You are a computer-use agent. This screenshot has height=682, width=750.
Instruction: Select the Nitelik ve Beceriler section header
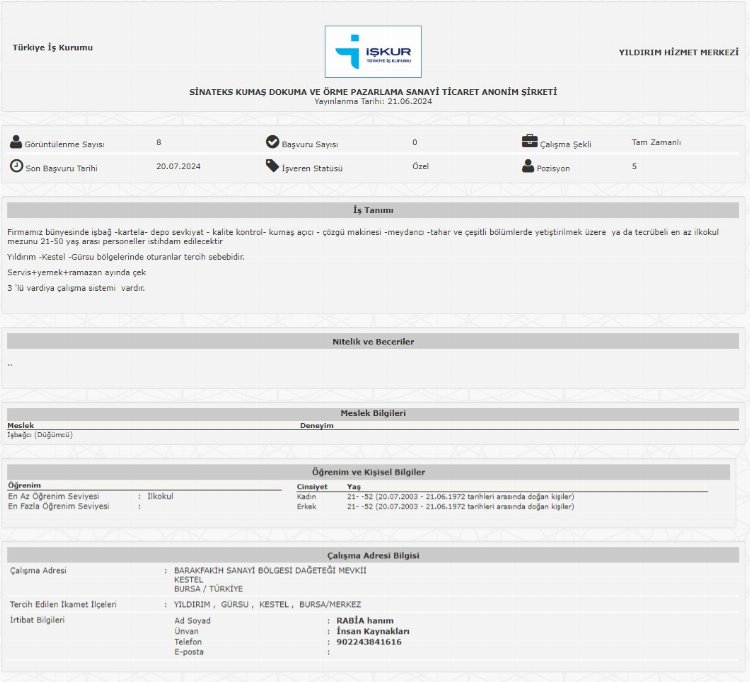coord(373,342)
